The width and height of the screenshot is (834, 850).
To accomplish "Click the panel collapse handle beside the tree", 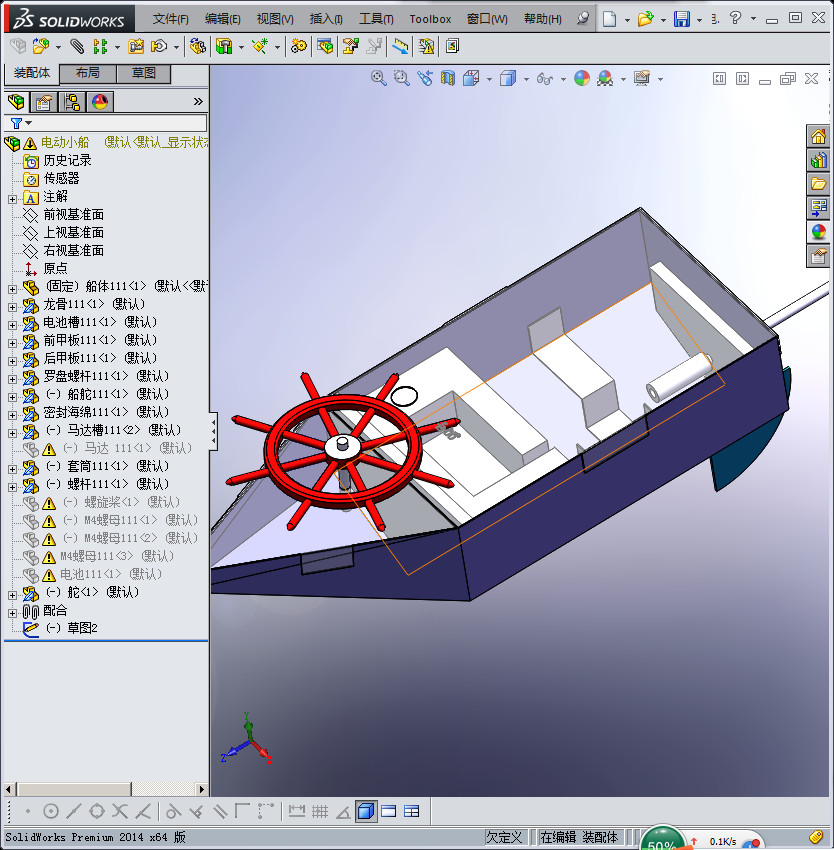I will [213, 431].
